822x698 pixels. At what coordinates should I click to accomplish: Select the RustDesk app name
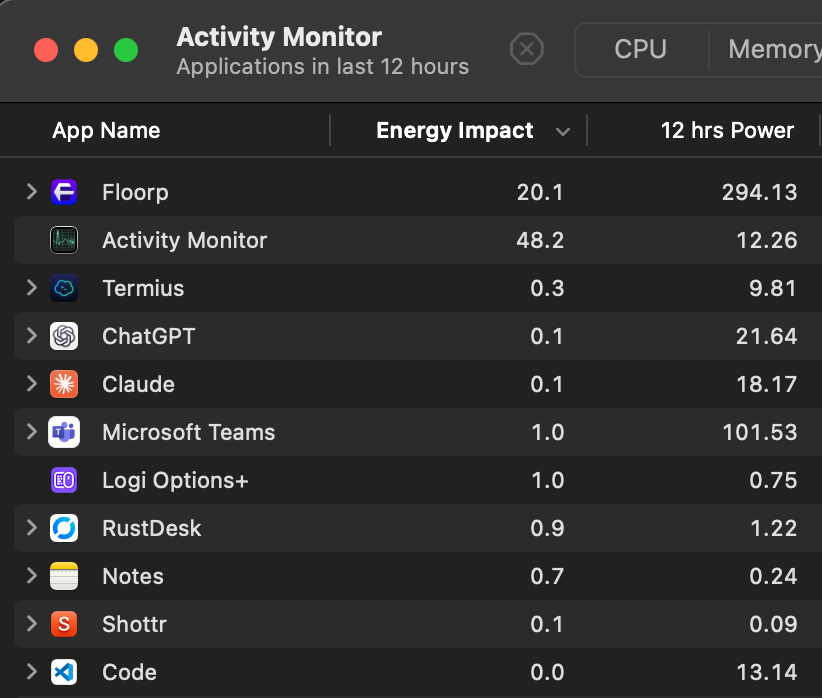152,529
